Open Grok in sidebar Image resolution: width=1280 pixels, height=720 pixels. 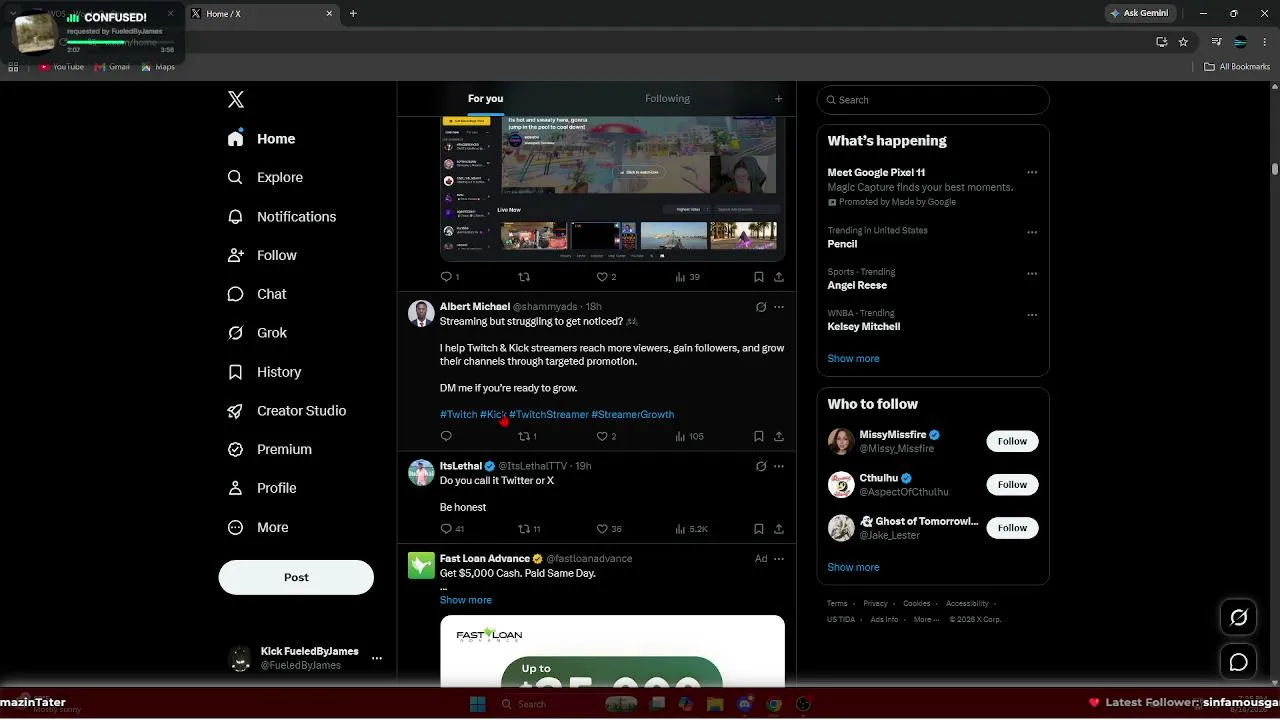(x=257, y=333)
